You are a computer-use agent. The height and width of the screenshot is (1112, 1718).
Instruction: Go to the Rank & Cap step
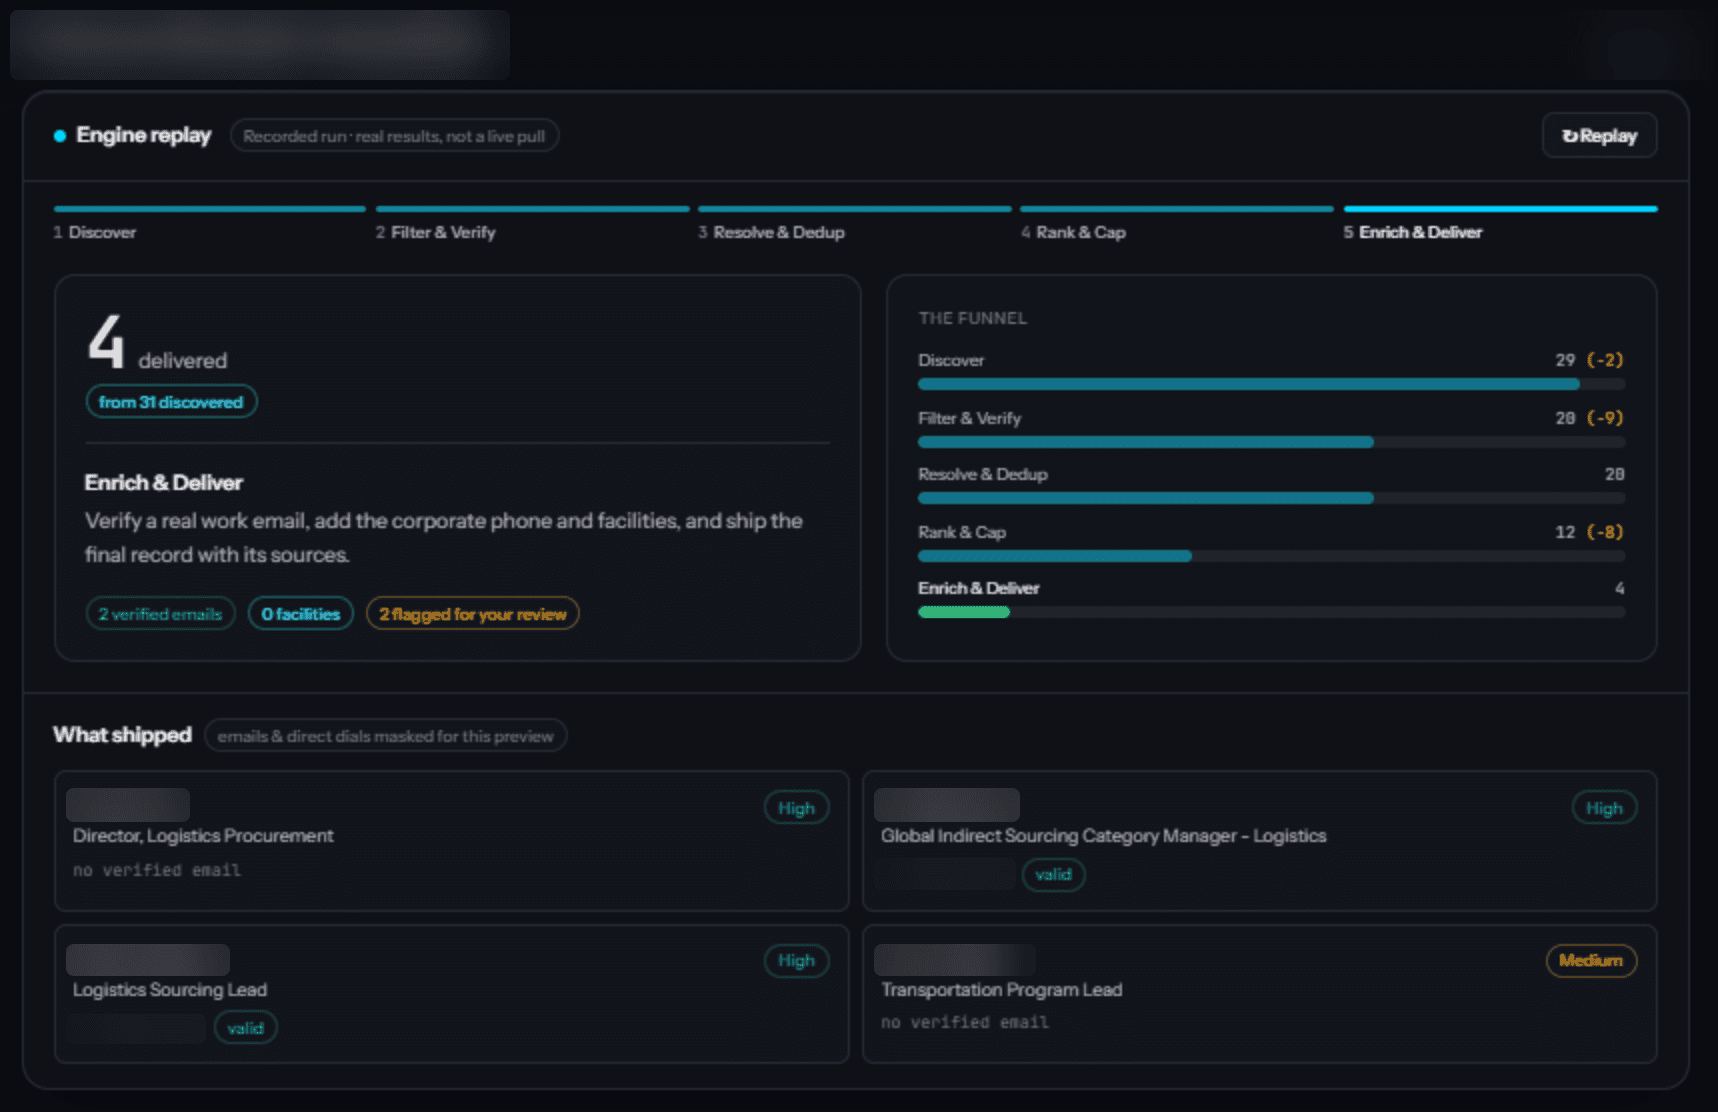[x=1176, y=224]
